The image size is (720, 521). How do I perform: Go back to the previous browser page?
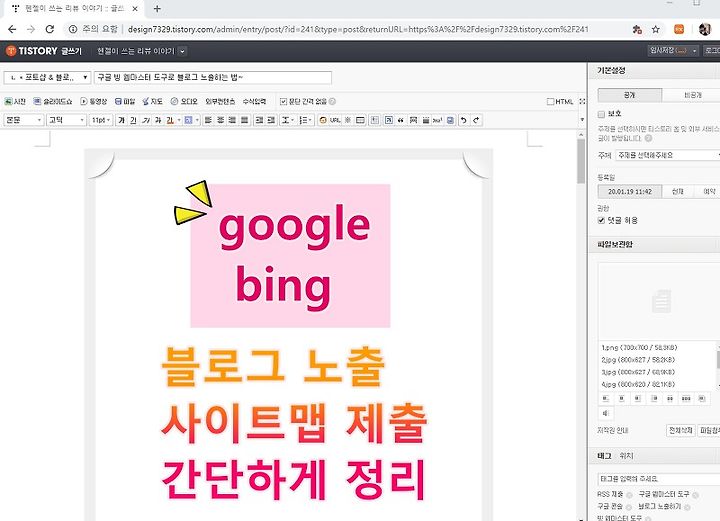[x=12, y=29]
